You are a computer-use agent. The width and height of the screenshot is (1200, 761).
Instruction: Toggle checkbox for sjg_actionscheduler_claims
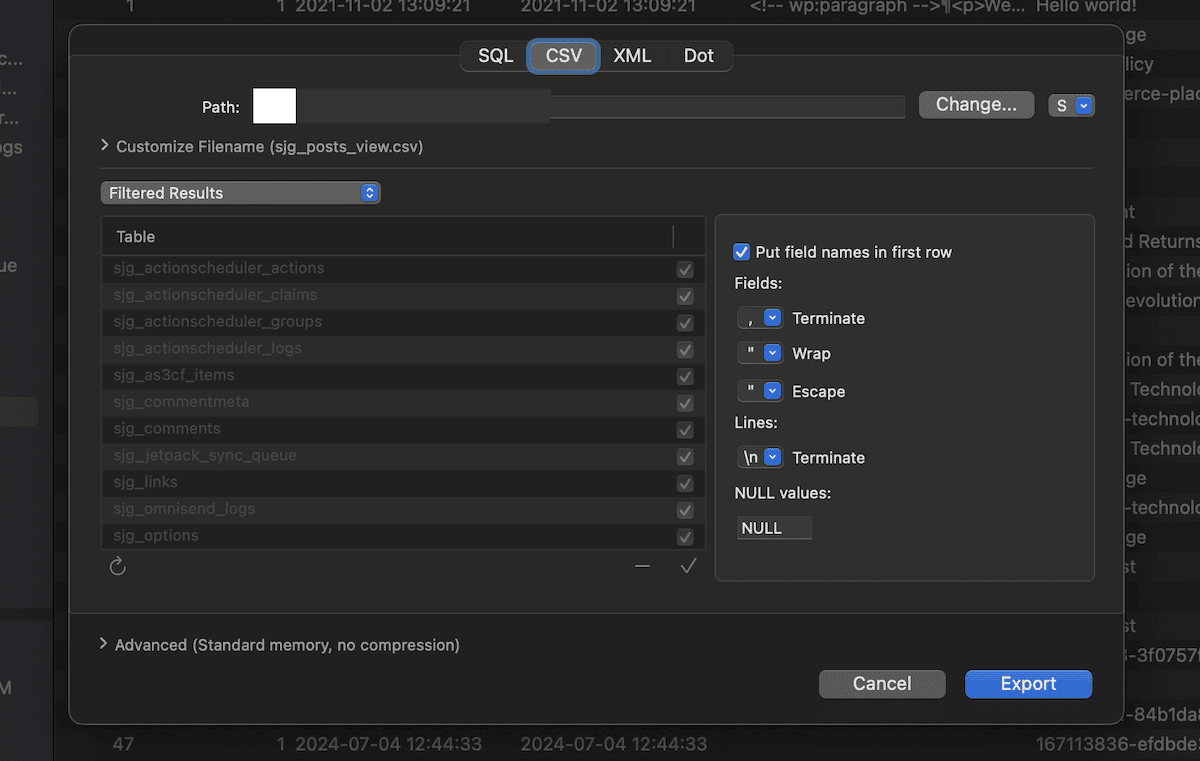[x=685, y=296]
